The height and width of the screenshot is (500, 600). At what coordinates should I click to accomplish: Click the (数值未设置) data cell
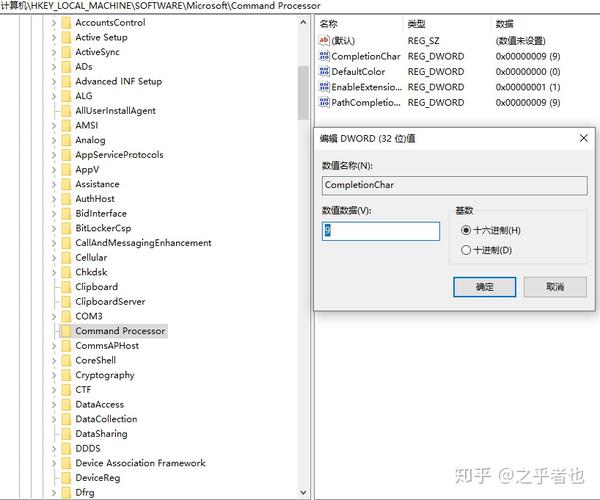(x=520, y=41)
